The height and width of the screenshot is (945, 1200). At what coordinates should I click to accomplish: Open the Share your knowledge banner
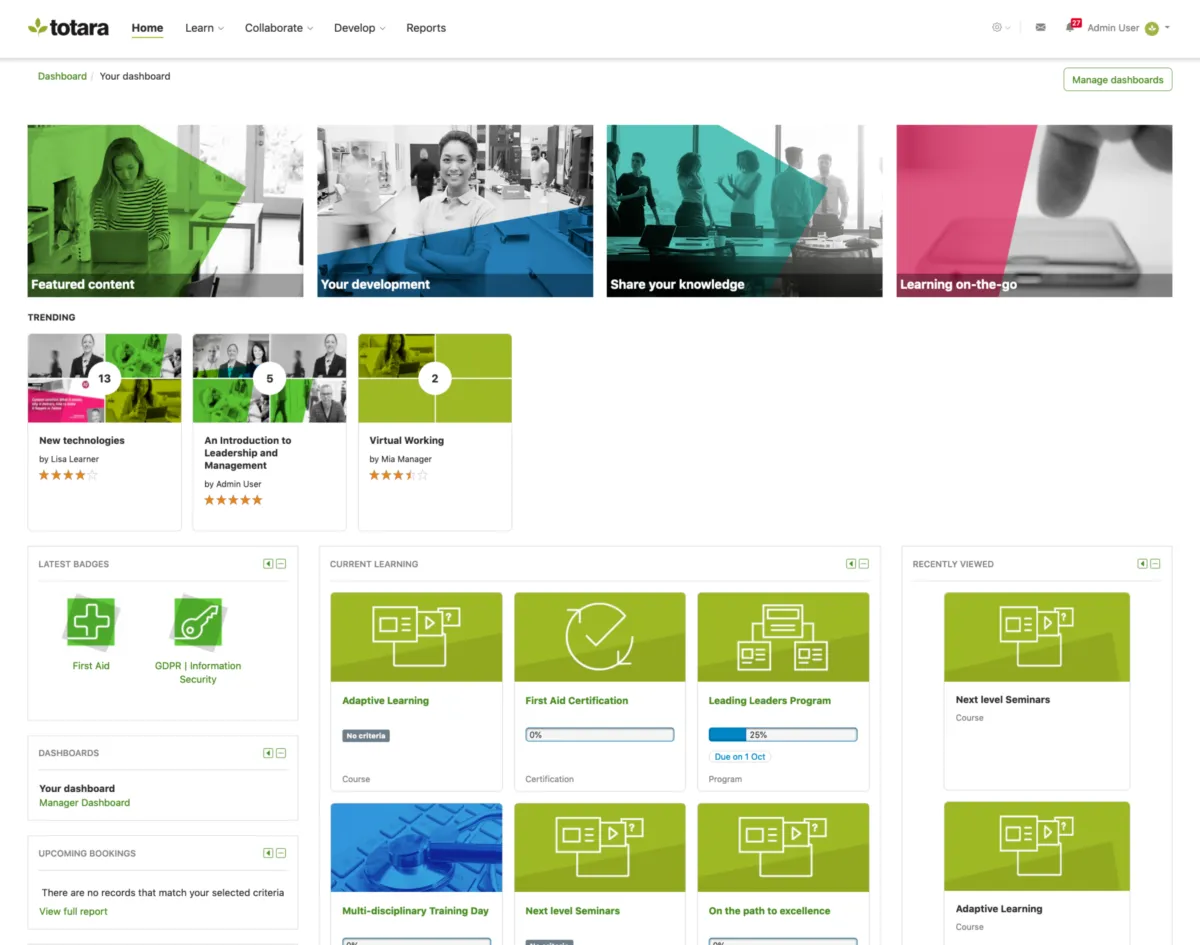click(744, 211)
